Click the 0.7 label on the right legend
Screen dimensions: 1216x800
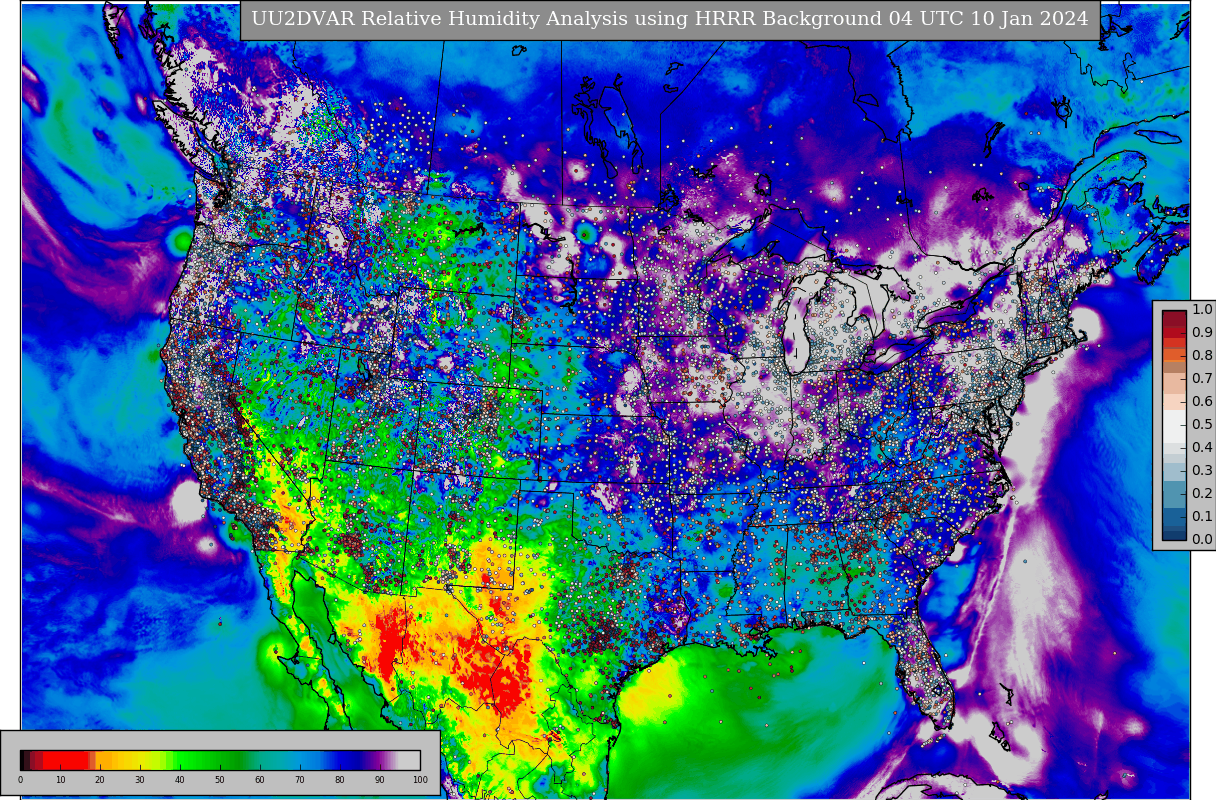[1201, 378]
